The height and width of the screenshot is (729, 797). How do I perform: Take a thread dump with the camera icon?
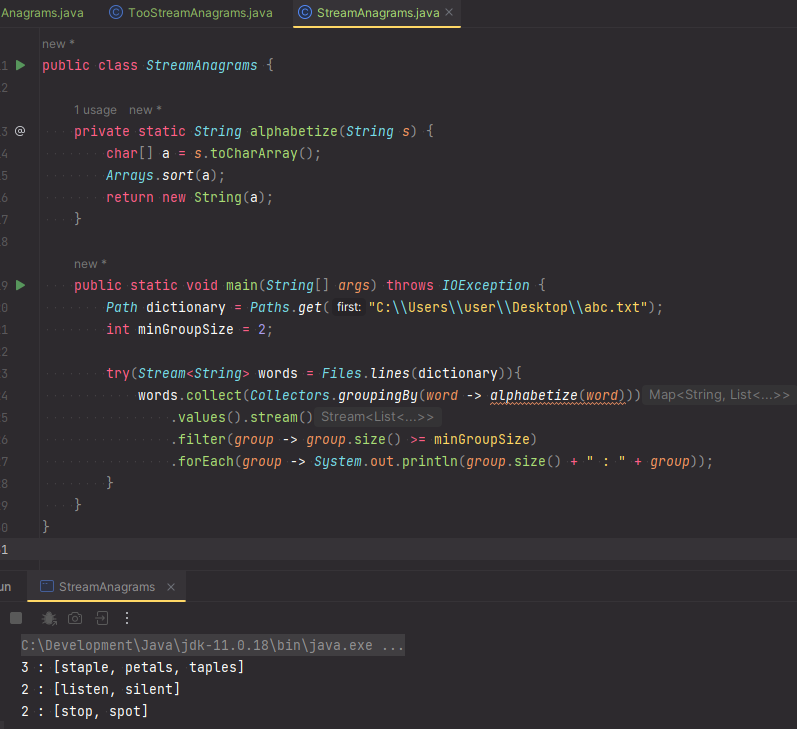[75, 618]
